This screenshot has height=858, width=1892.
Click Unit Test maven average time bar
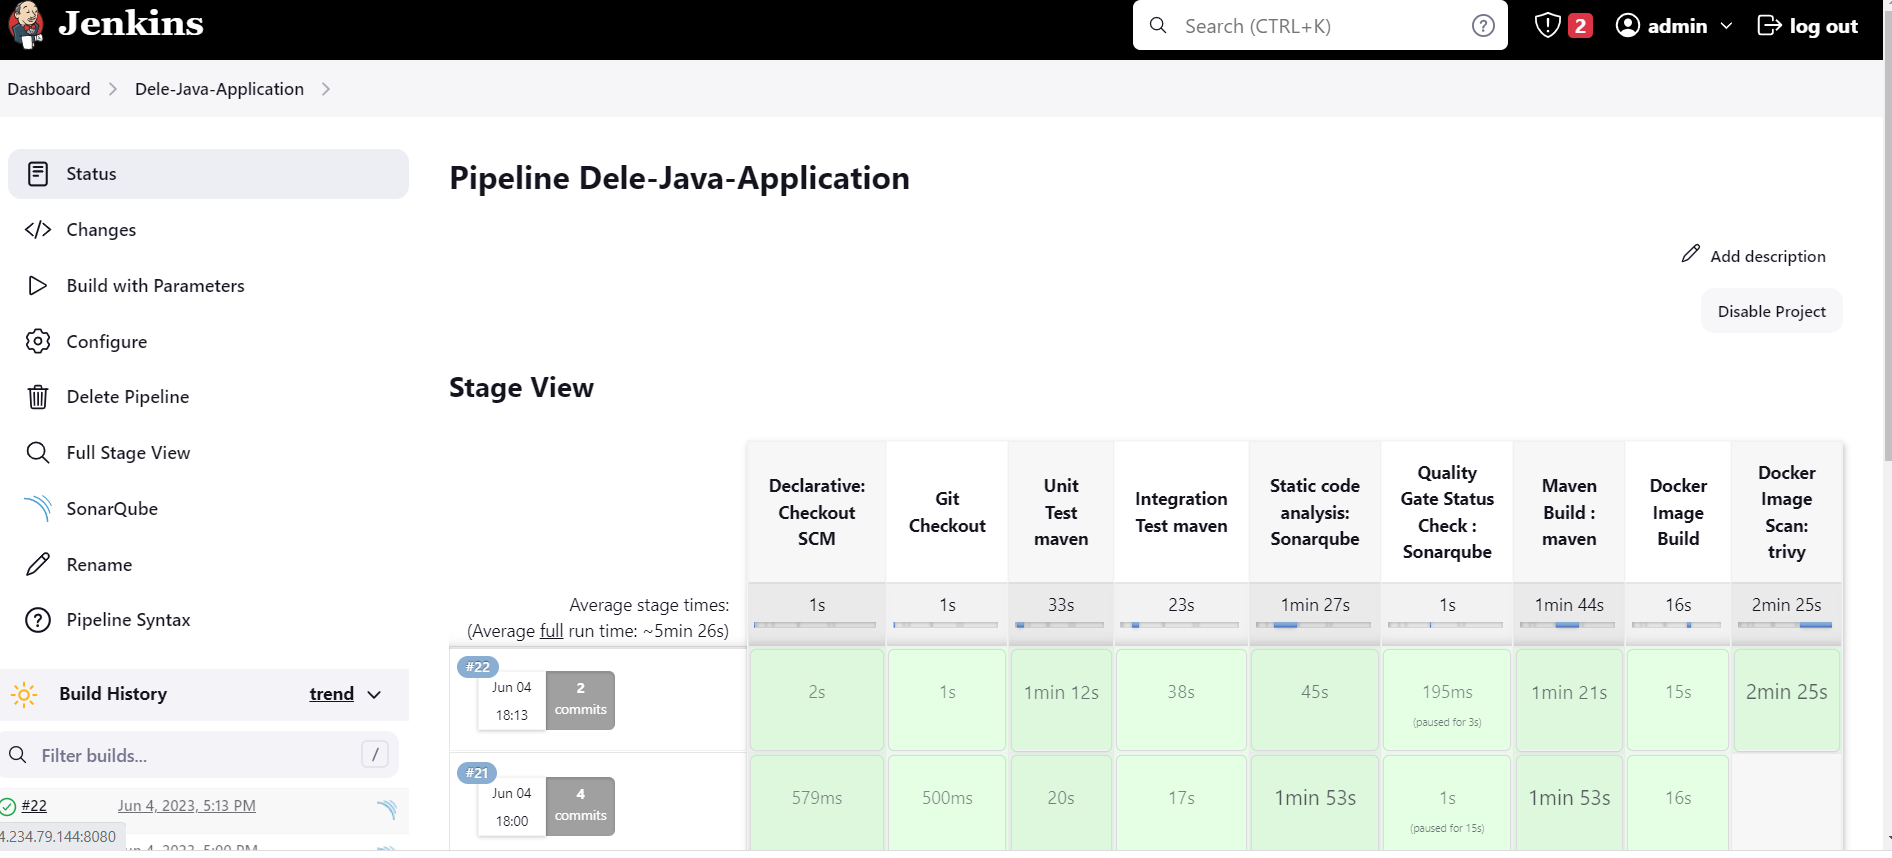tap(1060, 625)
